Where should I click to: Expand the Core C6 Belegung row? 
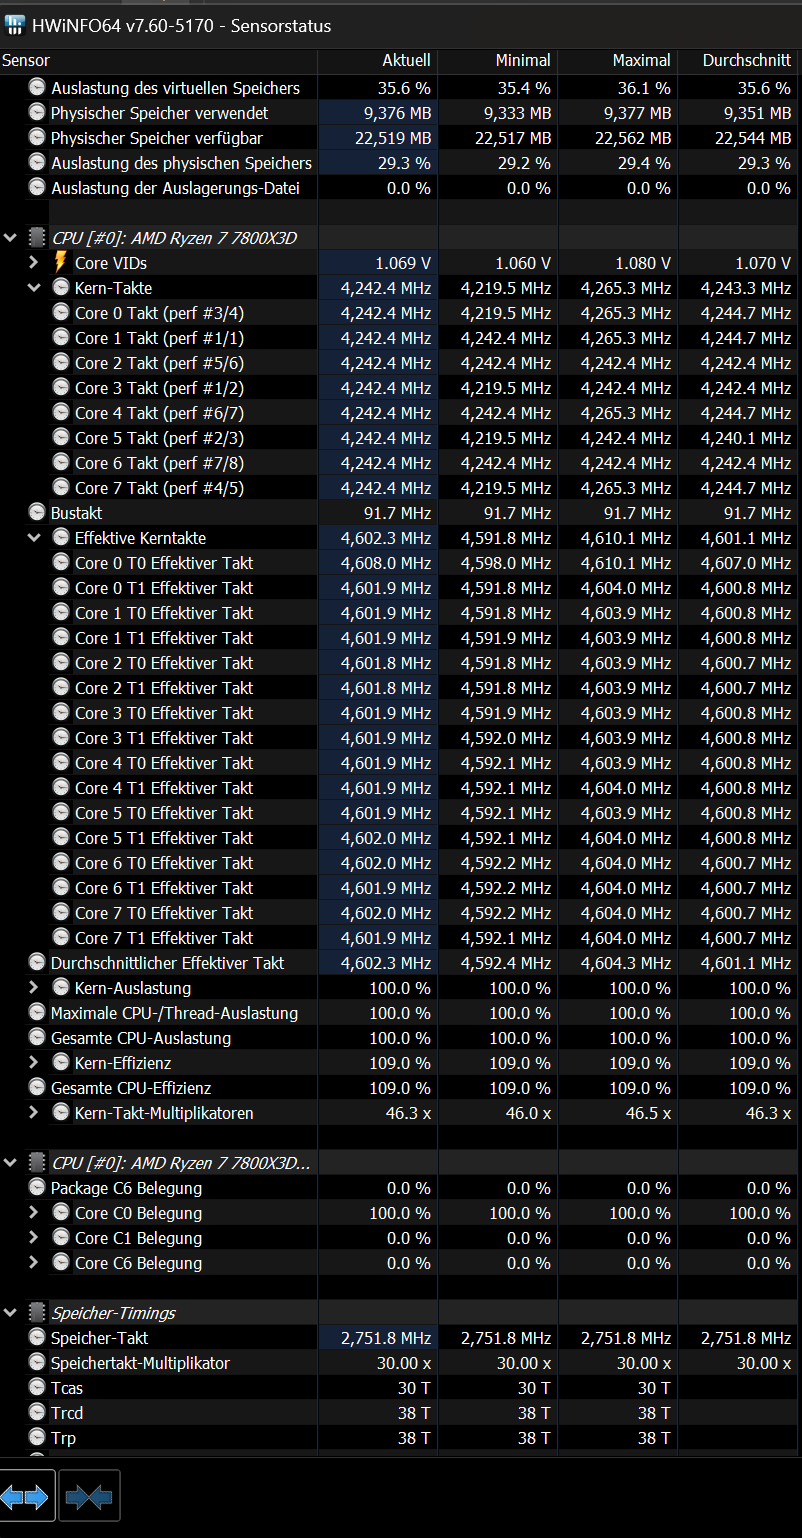coord(34,1263)
